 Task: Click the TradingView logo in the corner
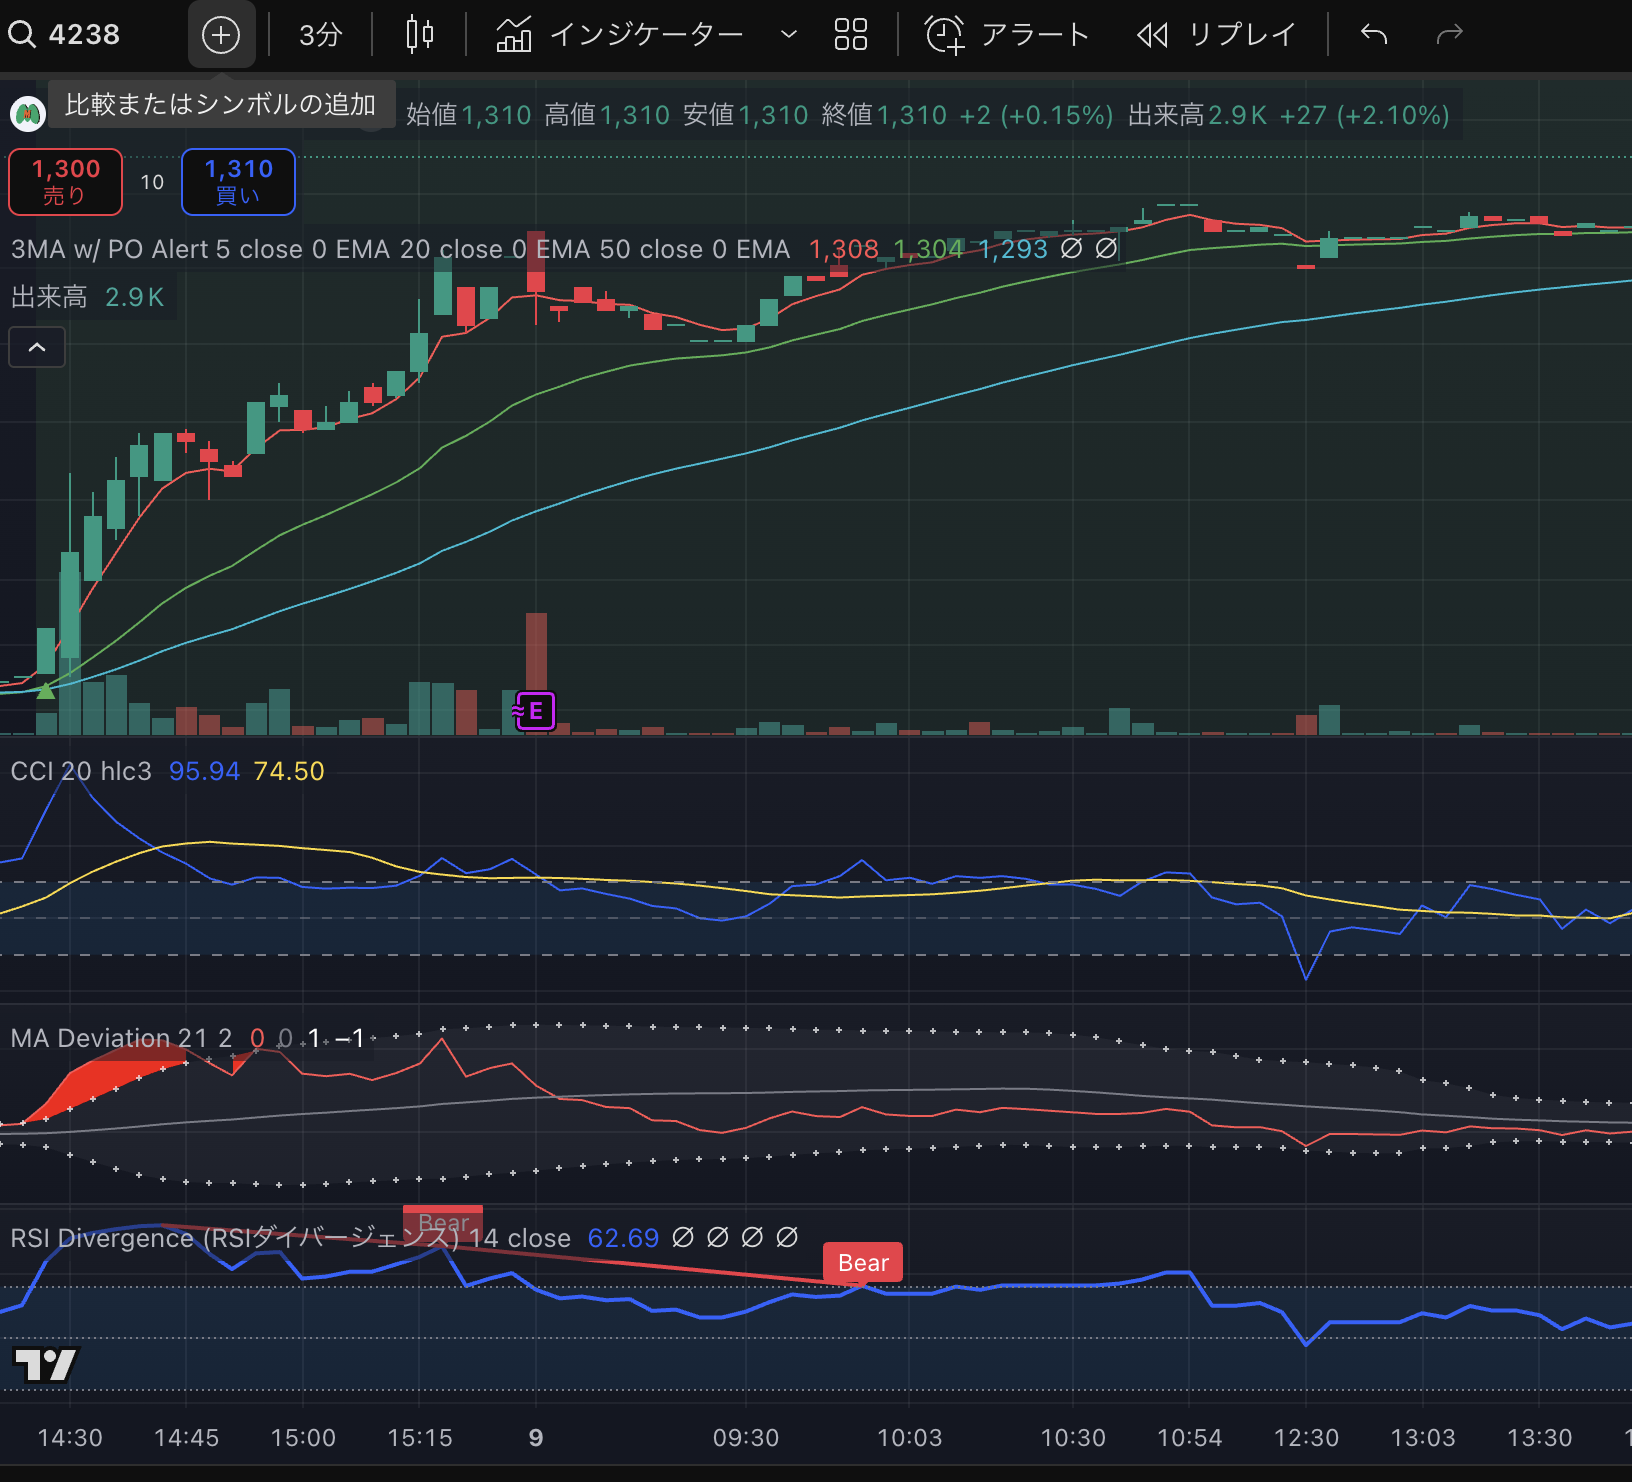[x=45, y=1364]
